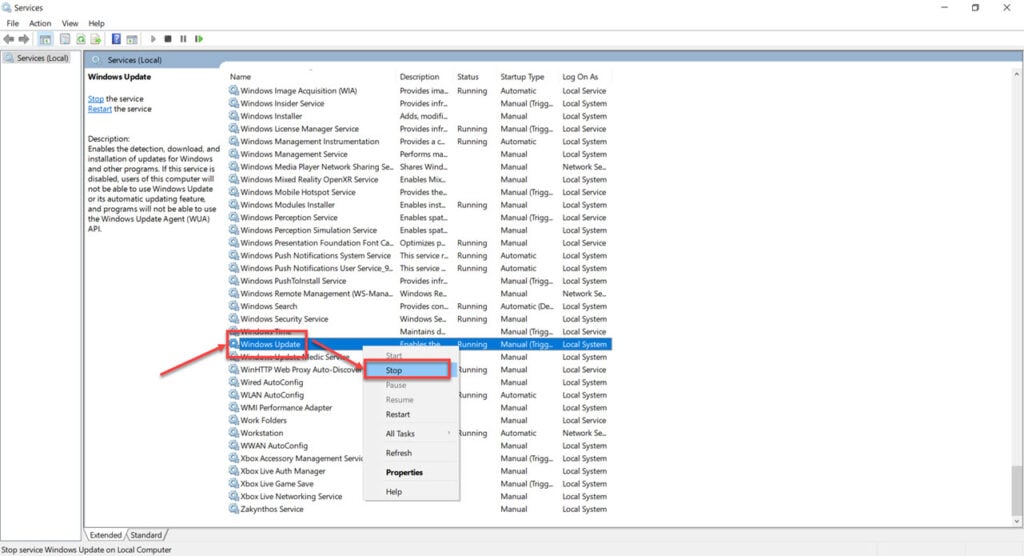Click the vertical scrollbar thumb
1024x556 pixels.
click(x=1016, y=490)
